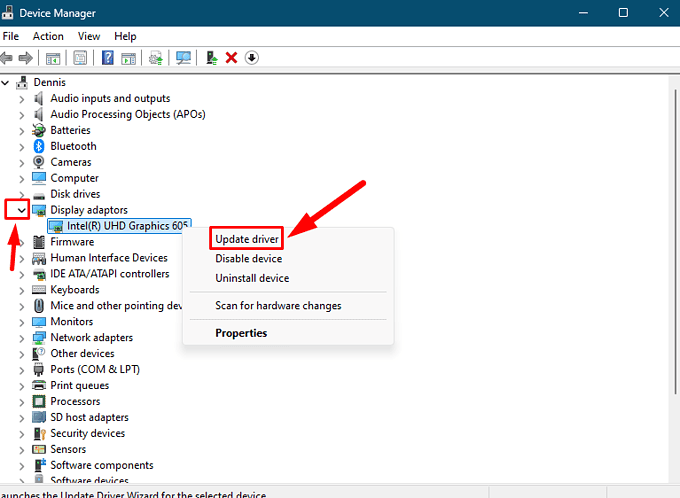Select Intel(R) UHD Graphics 605 device
Viewport: 680px width, 498px height.
(x=127, y=226)
